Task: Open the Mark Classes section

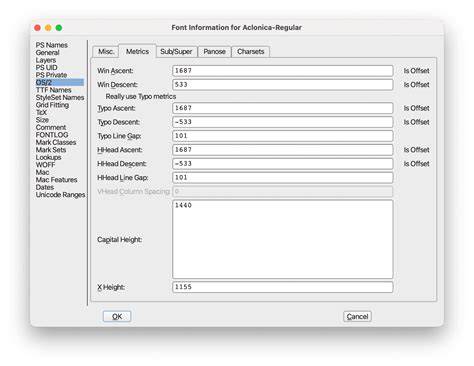Action: (56, 142)
